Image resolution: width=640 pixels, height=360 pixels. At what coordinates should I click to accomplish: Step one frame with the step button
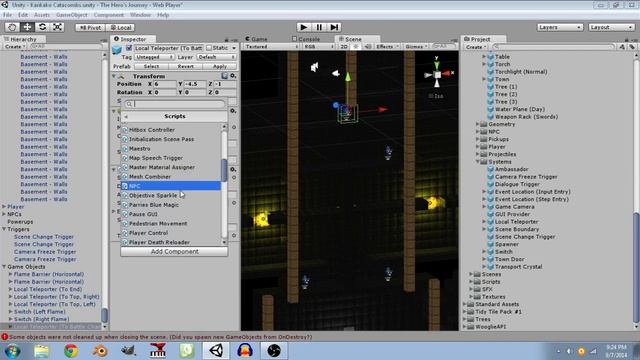coord(334,27)
